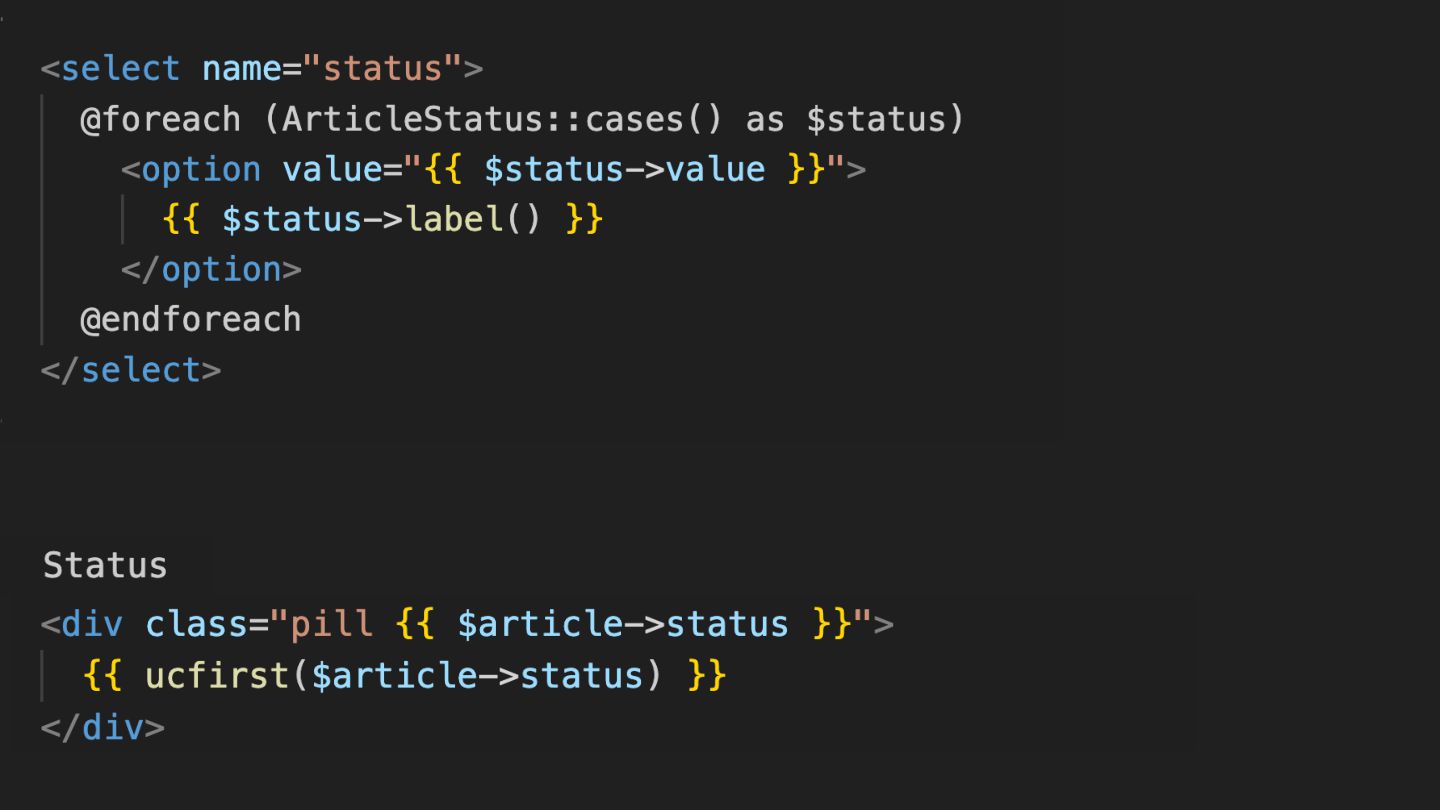1440x810 pixels.
Task: Click the ucfirst function name
Action: point(217,675)
